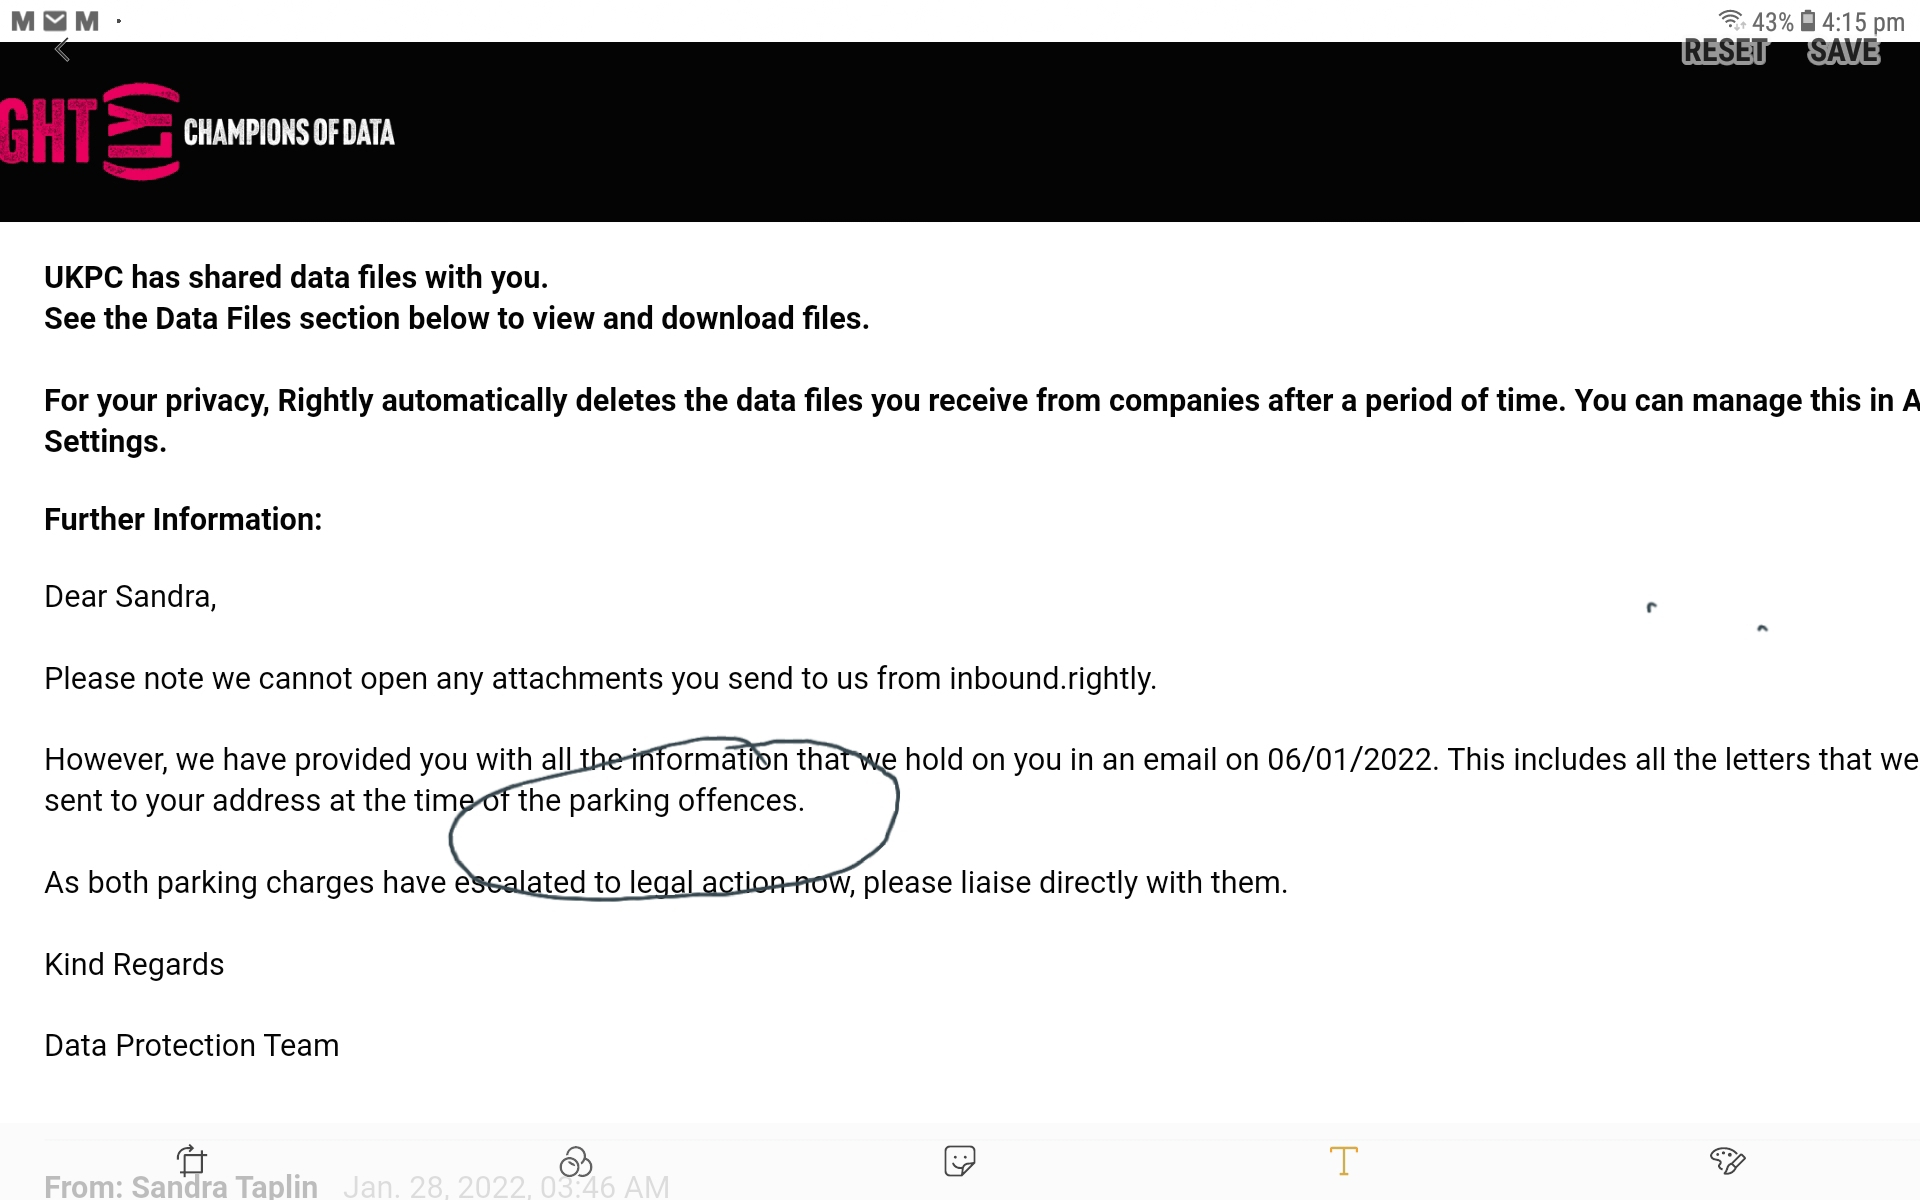Viewport: 1920px width, 1200px height.
Task: Tap the envelope mail notification icon
Action: tap(55, 21)
